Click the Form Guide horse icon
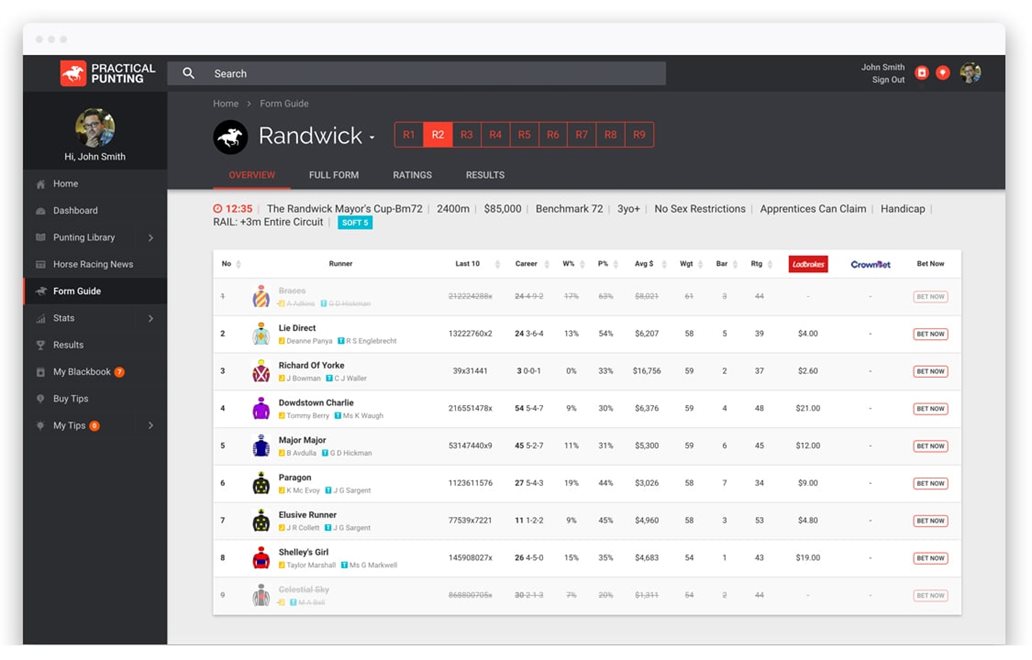The width and height of the screenshot is (1032, 660). tap(41, 291)
